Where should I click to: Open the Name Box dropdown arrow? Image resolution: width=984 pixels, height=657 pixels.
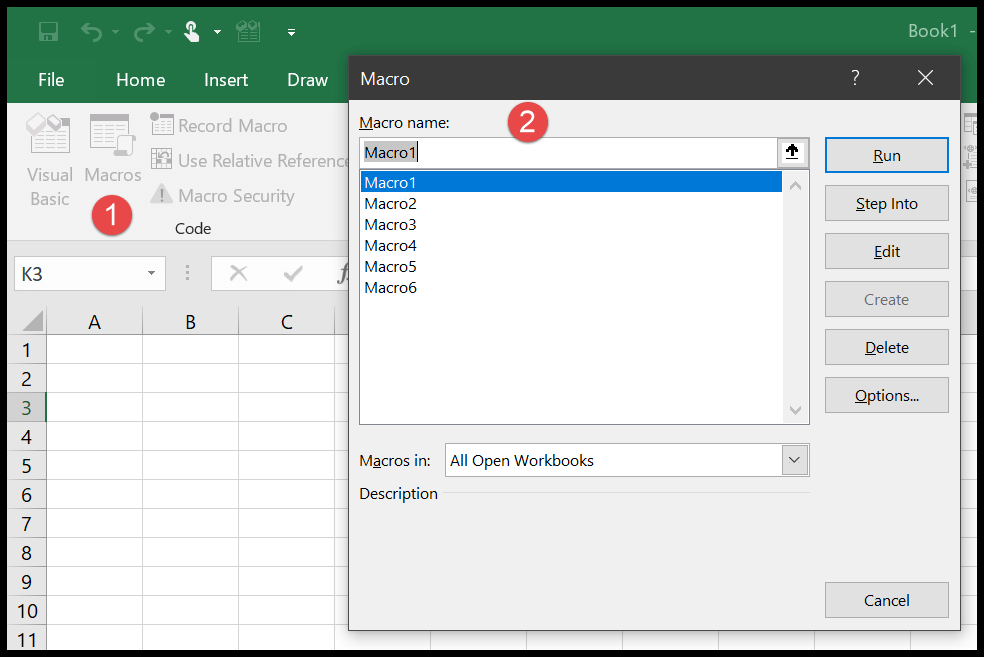point(151,273)
